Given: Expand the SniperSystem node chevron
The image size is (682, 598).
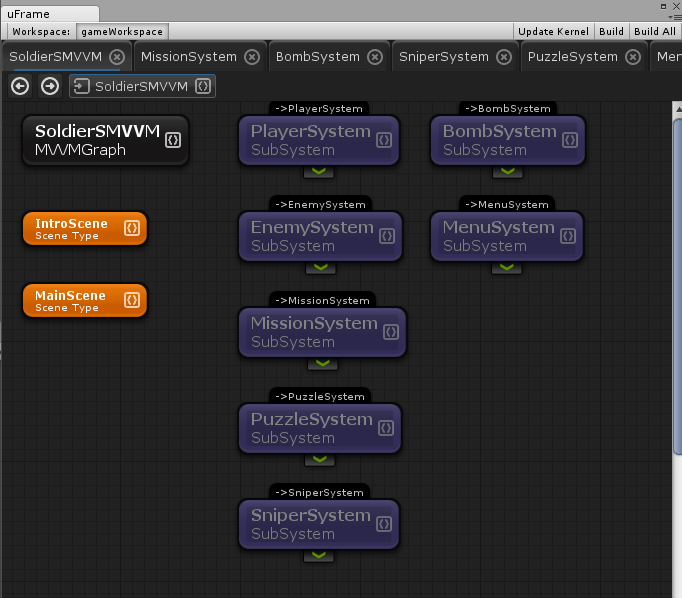Looking at the screenshot, I should tap(320, 555).
